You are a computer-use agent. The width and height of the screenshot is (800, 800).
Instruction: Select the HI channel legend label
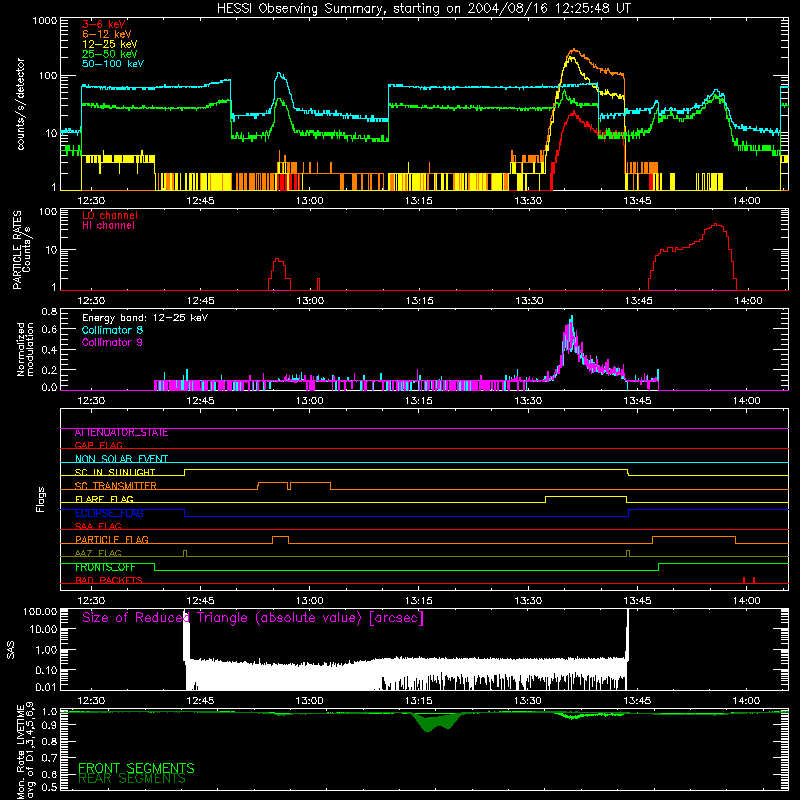[x=108, y=226]
